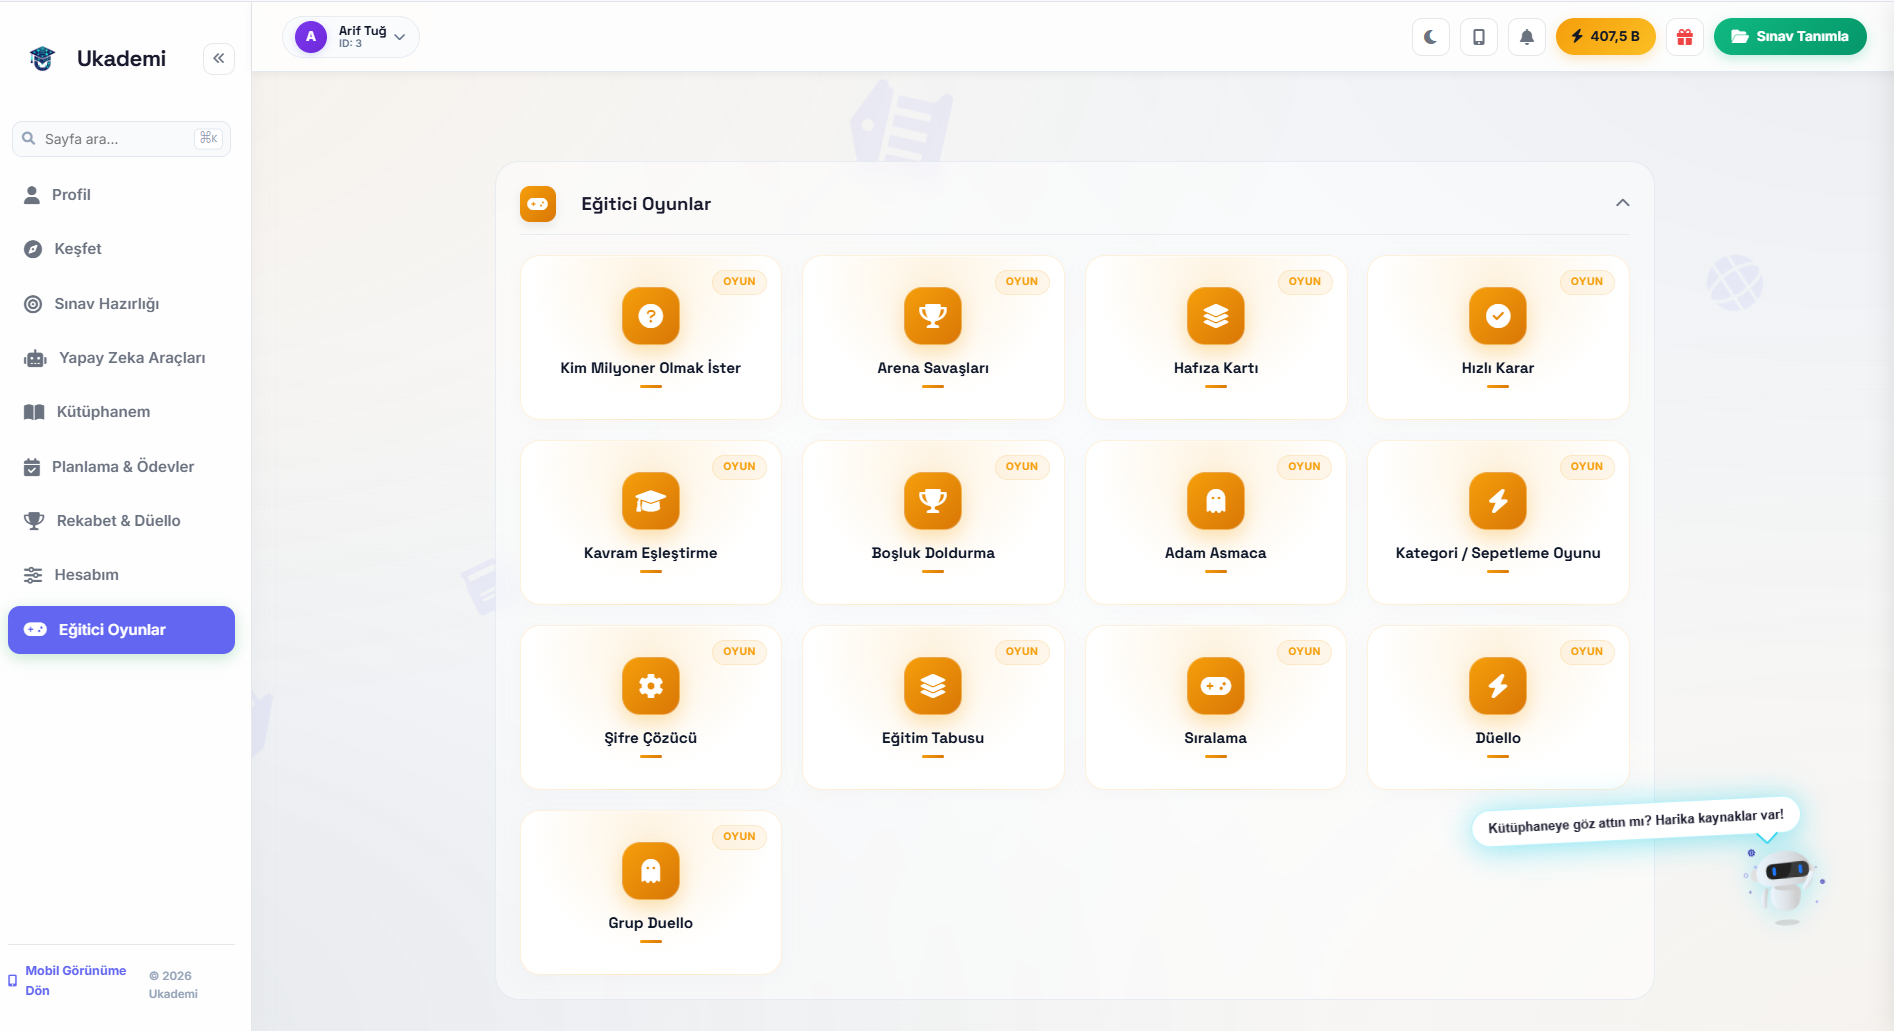Image resolution: width=1894 pixels, height=1031 pixels.
Task: Open the Sıralama gamepad icon
Action: click(x=1216, y=686)
